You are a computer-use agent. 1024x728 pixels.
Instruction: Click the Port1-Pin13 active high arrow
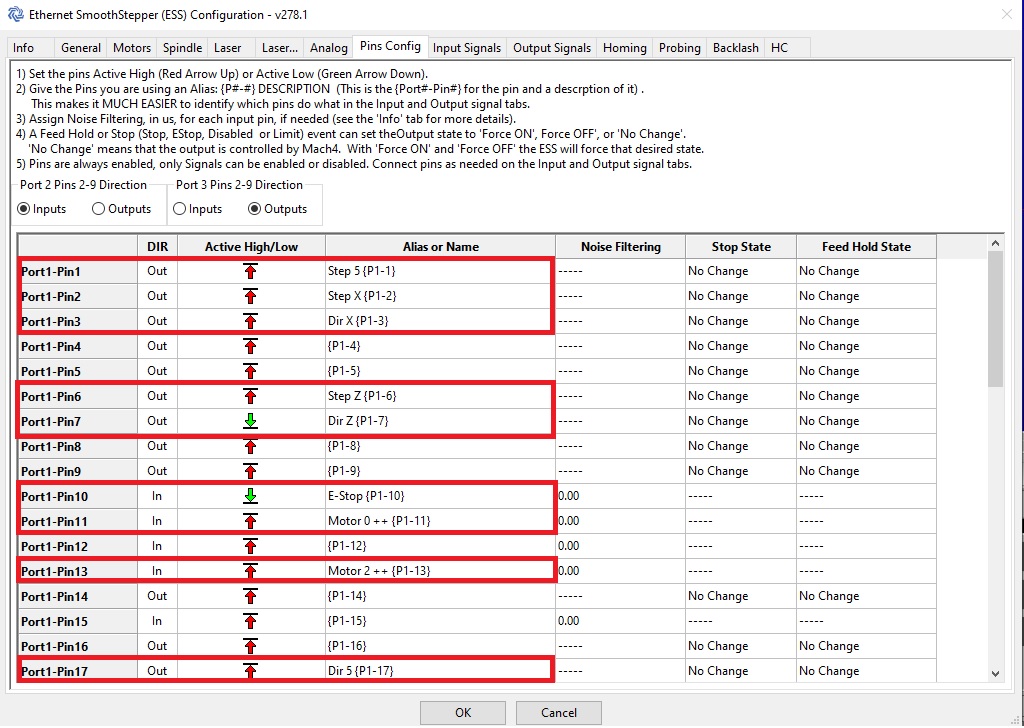(250, 571)
